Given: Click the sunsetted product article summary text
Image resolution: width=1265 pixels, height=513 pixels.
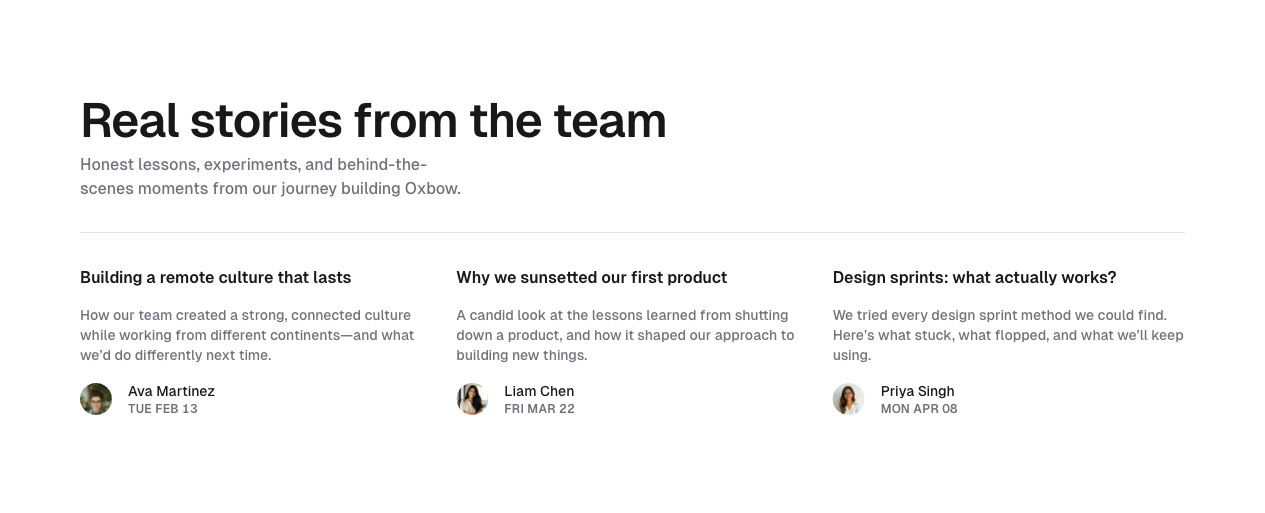Looking at the screenshot, I should point(625,335).
